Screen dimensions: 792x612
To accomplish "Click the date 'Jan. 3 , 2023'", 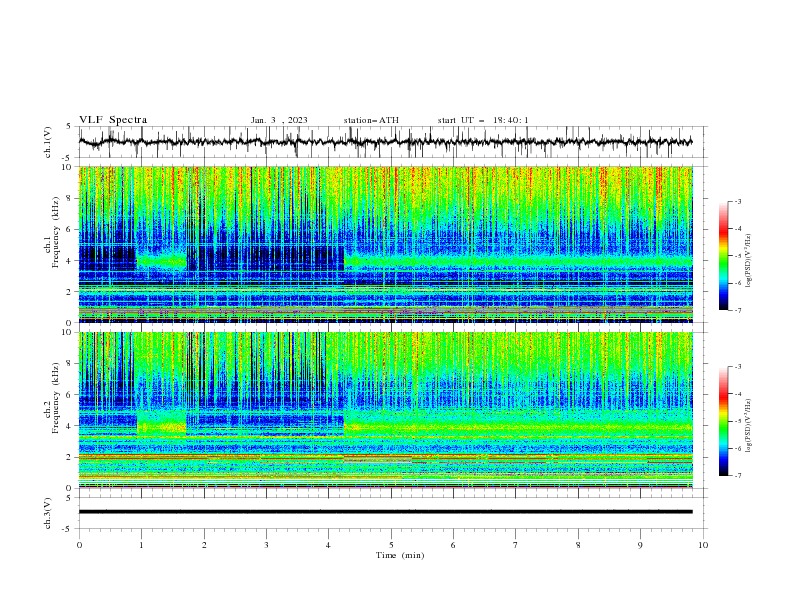I will (279, 120).
